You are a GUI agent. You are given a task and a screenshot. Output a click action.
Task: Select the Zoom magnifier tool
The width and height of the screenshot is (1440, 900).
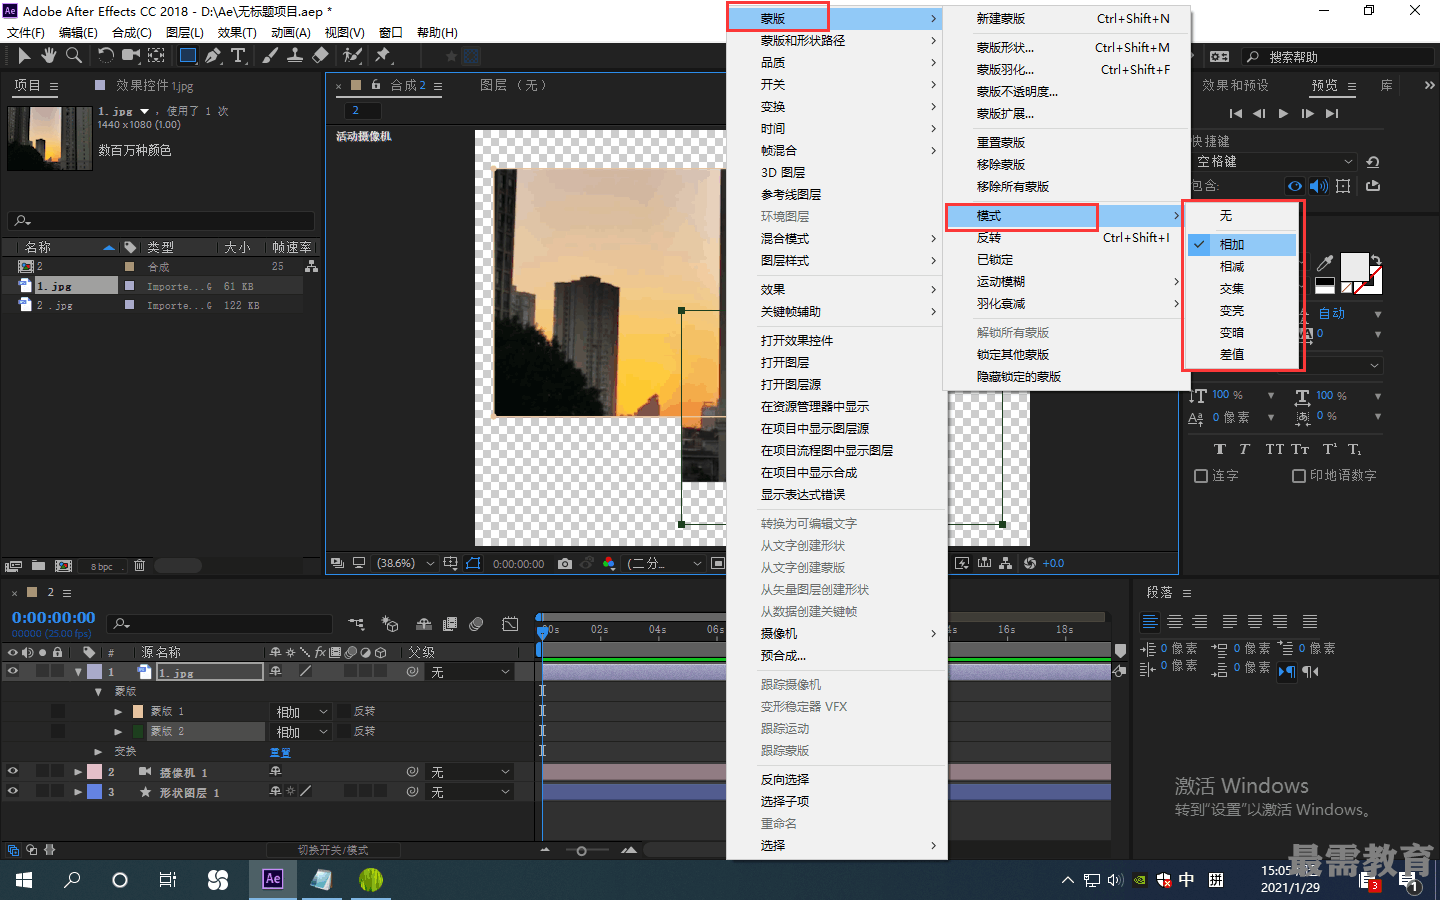(73, 56)
